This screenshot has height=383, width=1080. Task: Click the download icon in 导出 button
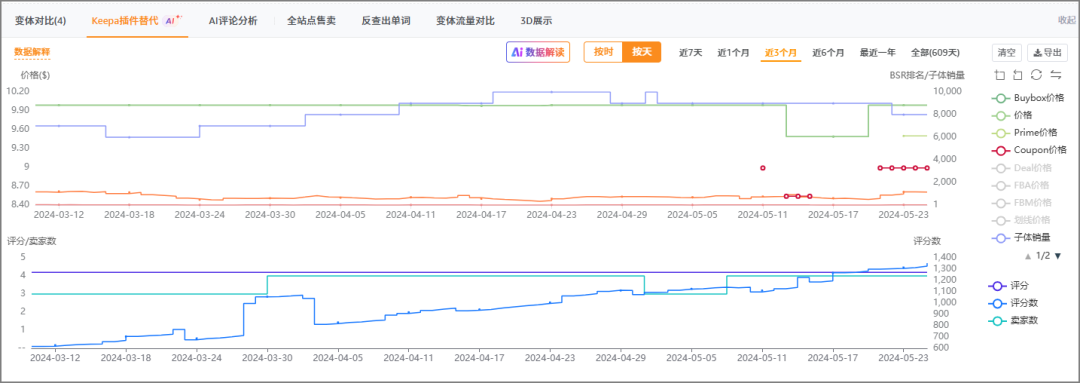[1038, 52]
